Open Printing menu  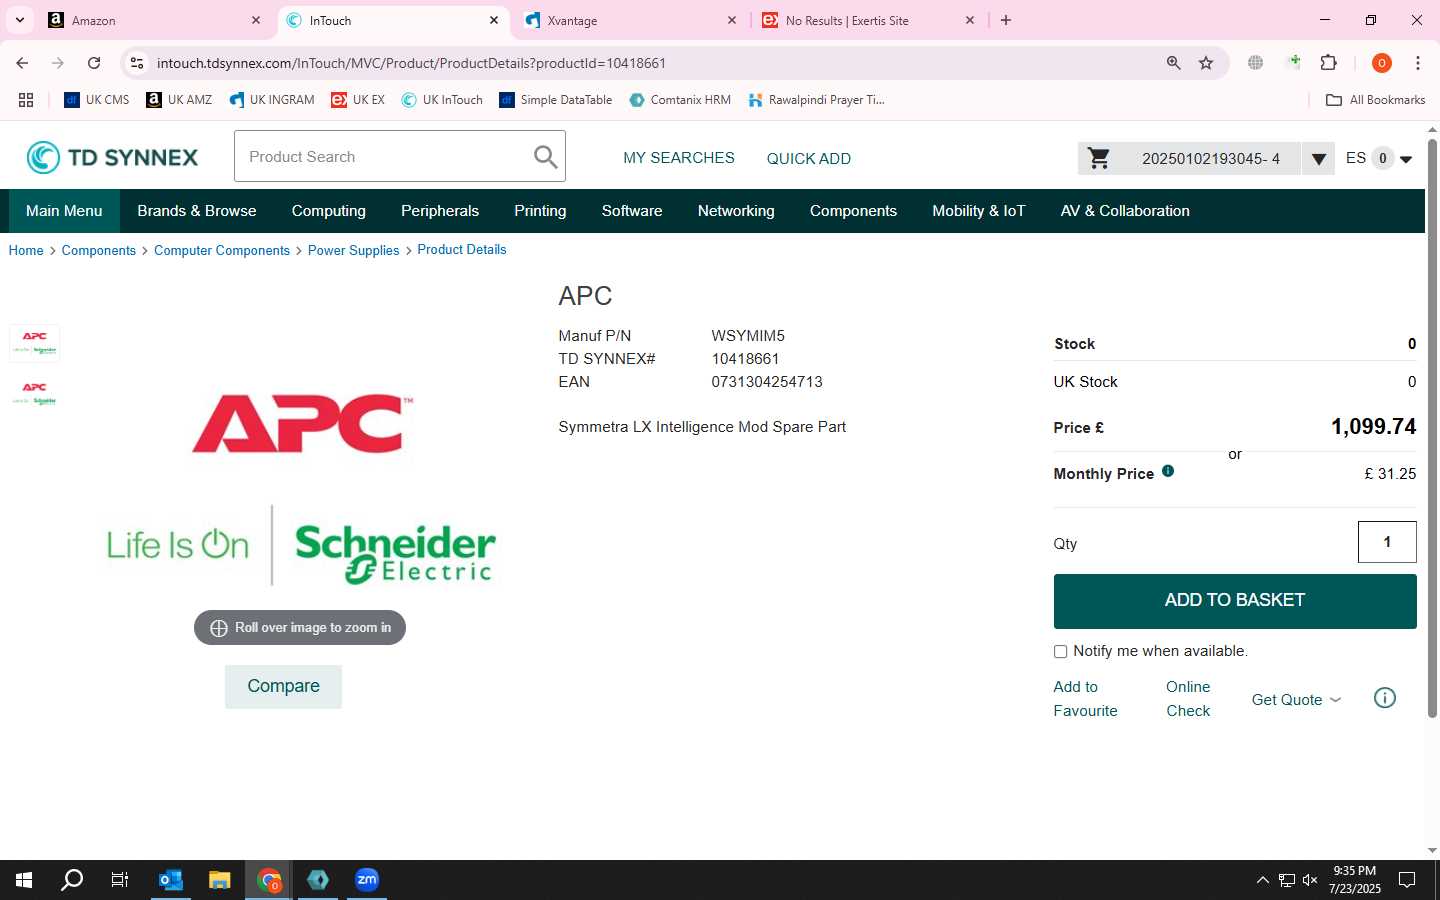click(540, 211)
